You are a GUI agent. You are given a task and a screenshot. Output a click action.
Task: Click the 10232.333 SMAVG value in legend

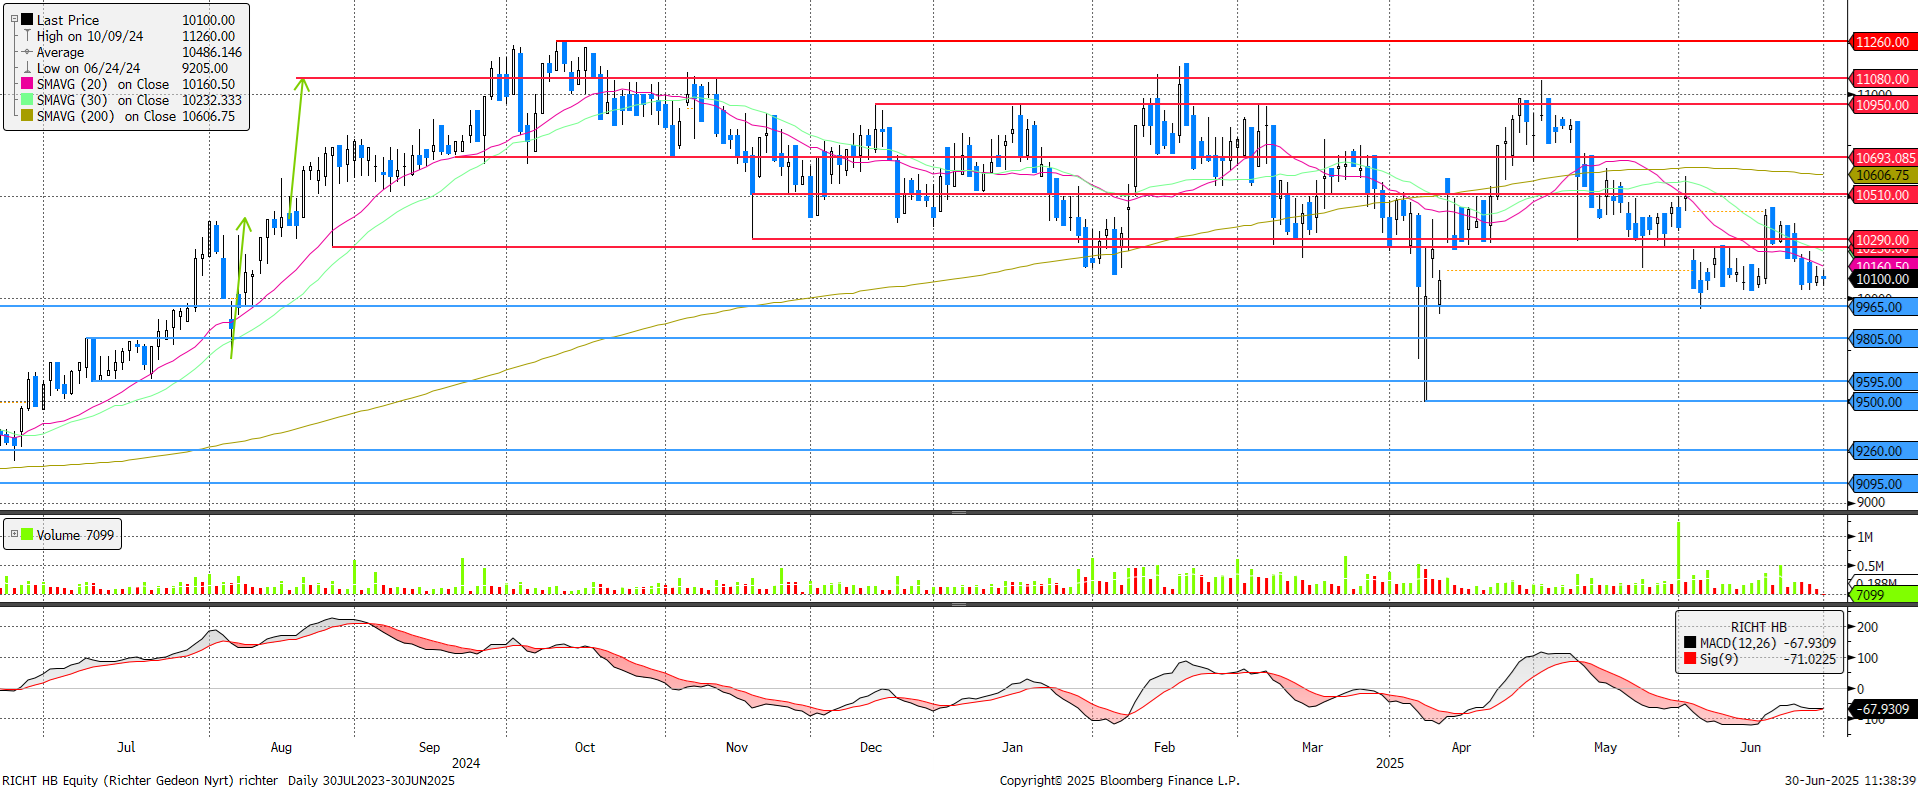[212, 100]
